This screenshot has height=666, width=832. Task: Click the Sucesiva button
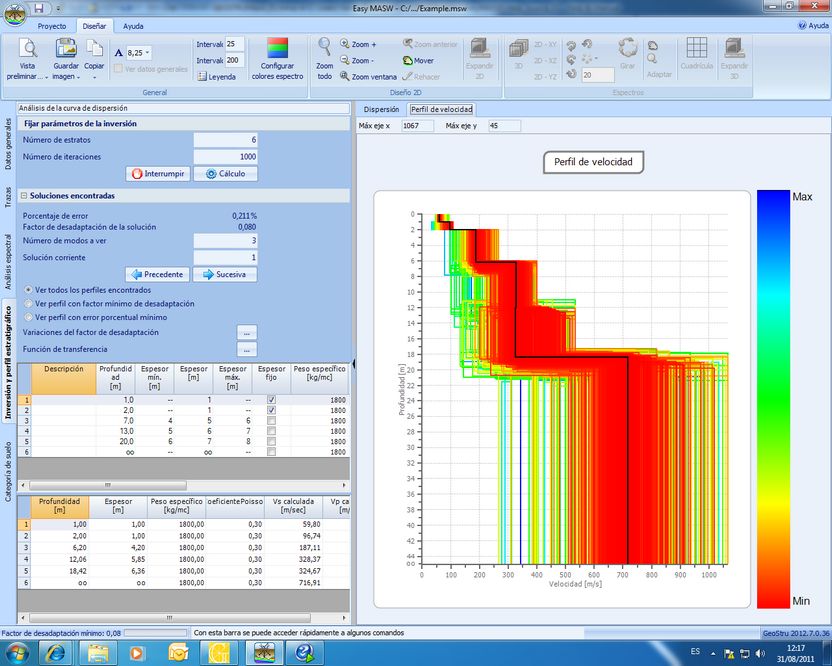point(225,274)
